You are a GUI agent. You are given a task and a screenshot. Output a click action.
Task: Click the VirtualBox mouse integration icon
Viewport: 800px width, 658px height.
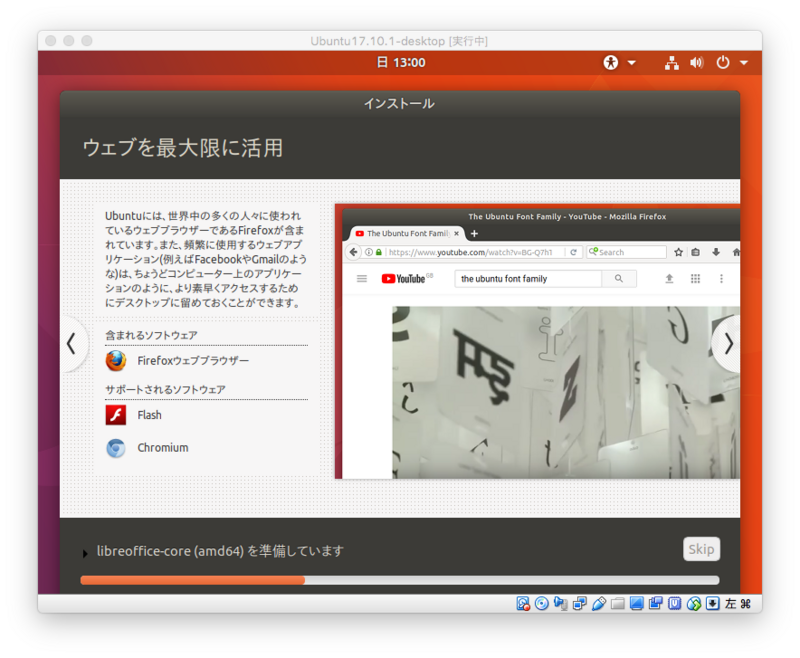pos(694,604)
